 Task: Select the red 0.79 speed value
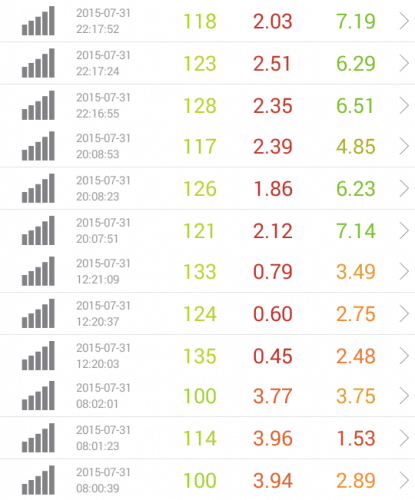point(273,272)
